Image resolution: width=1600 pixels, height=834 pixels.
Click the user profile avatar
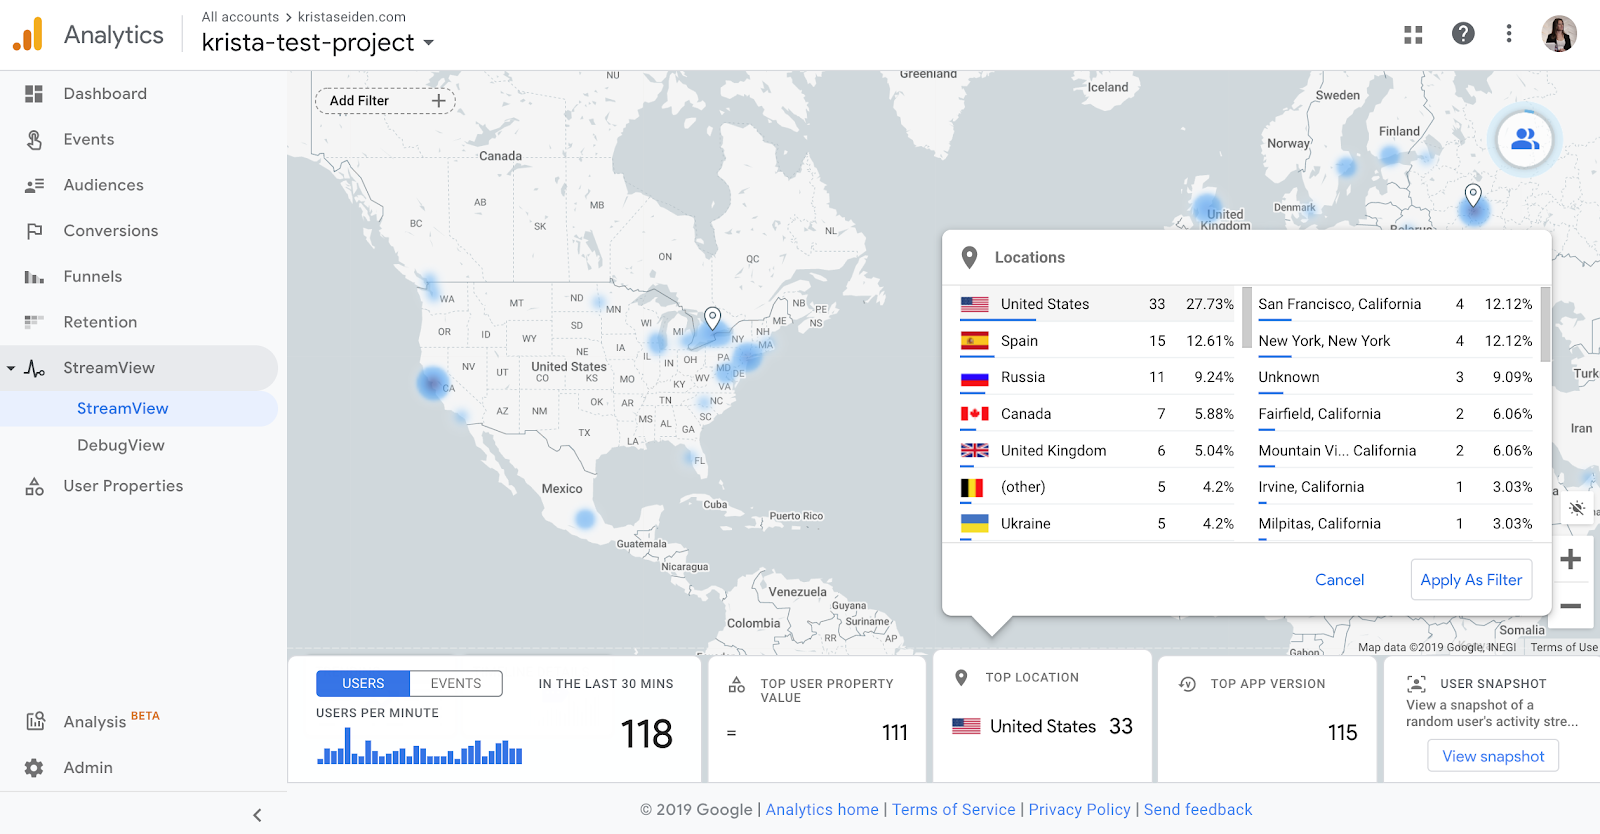pos(1559,34)
